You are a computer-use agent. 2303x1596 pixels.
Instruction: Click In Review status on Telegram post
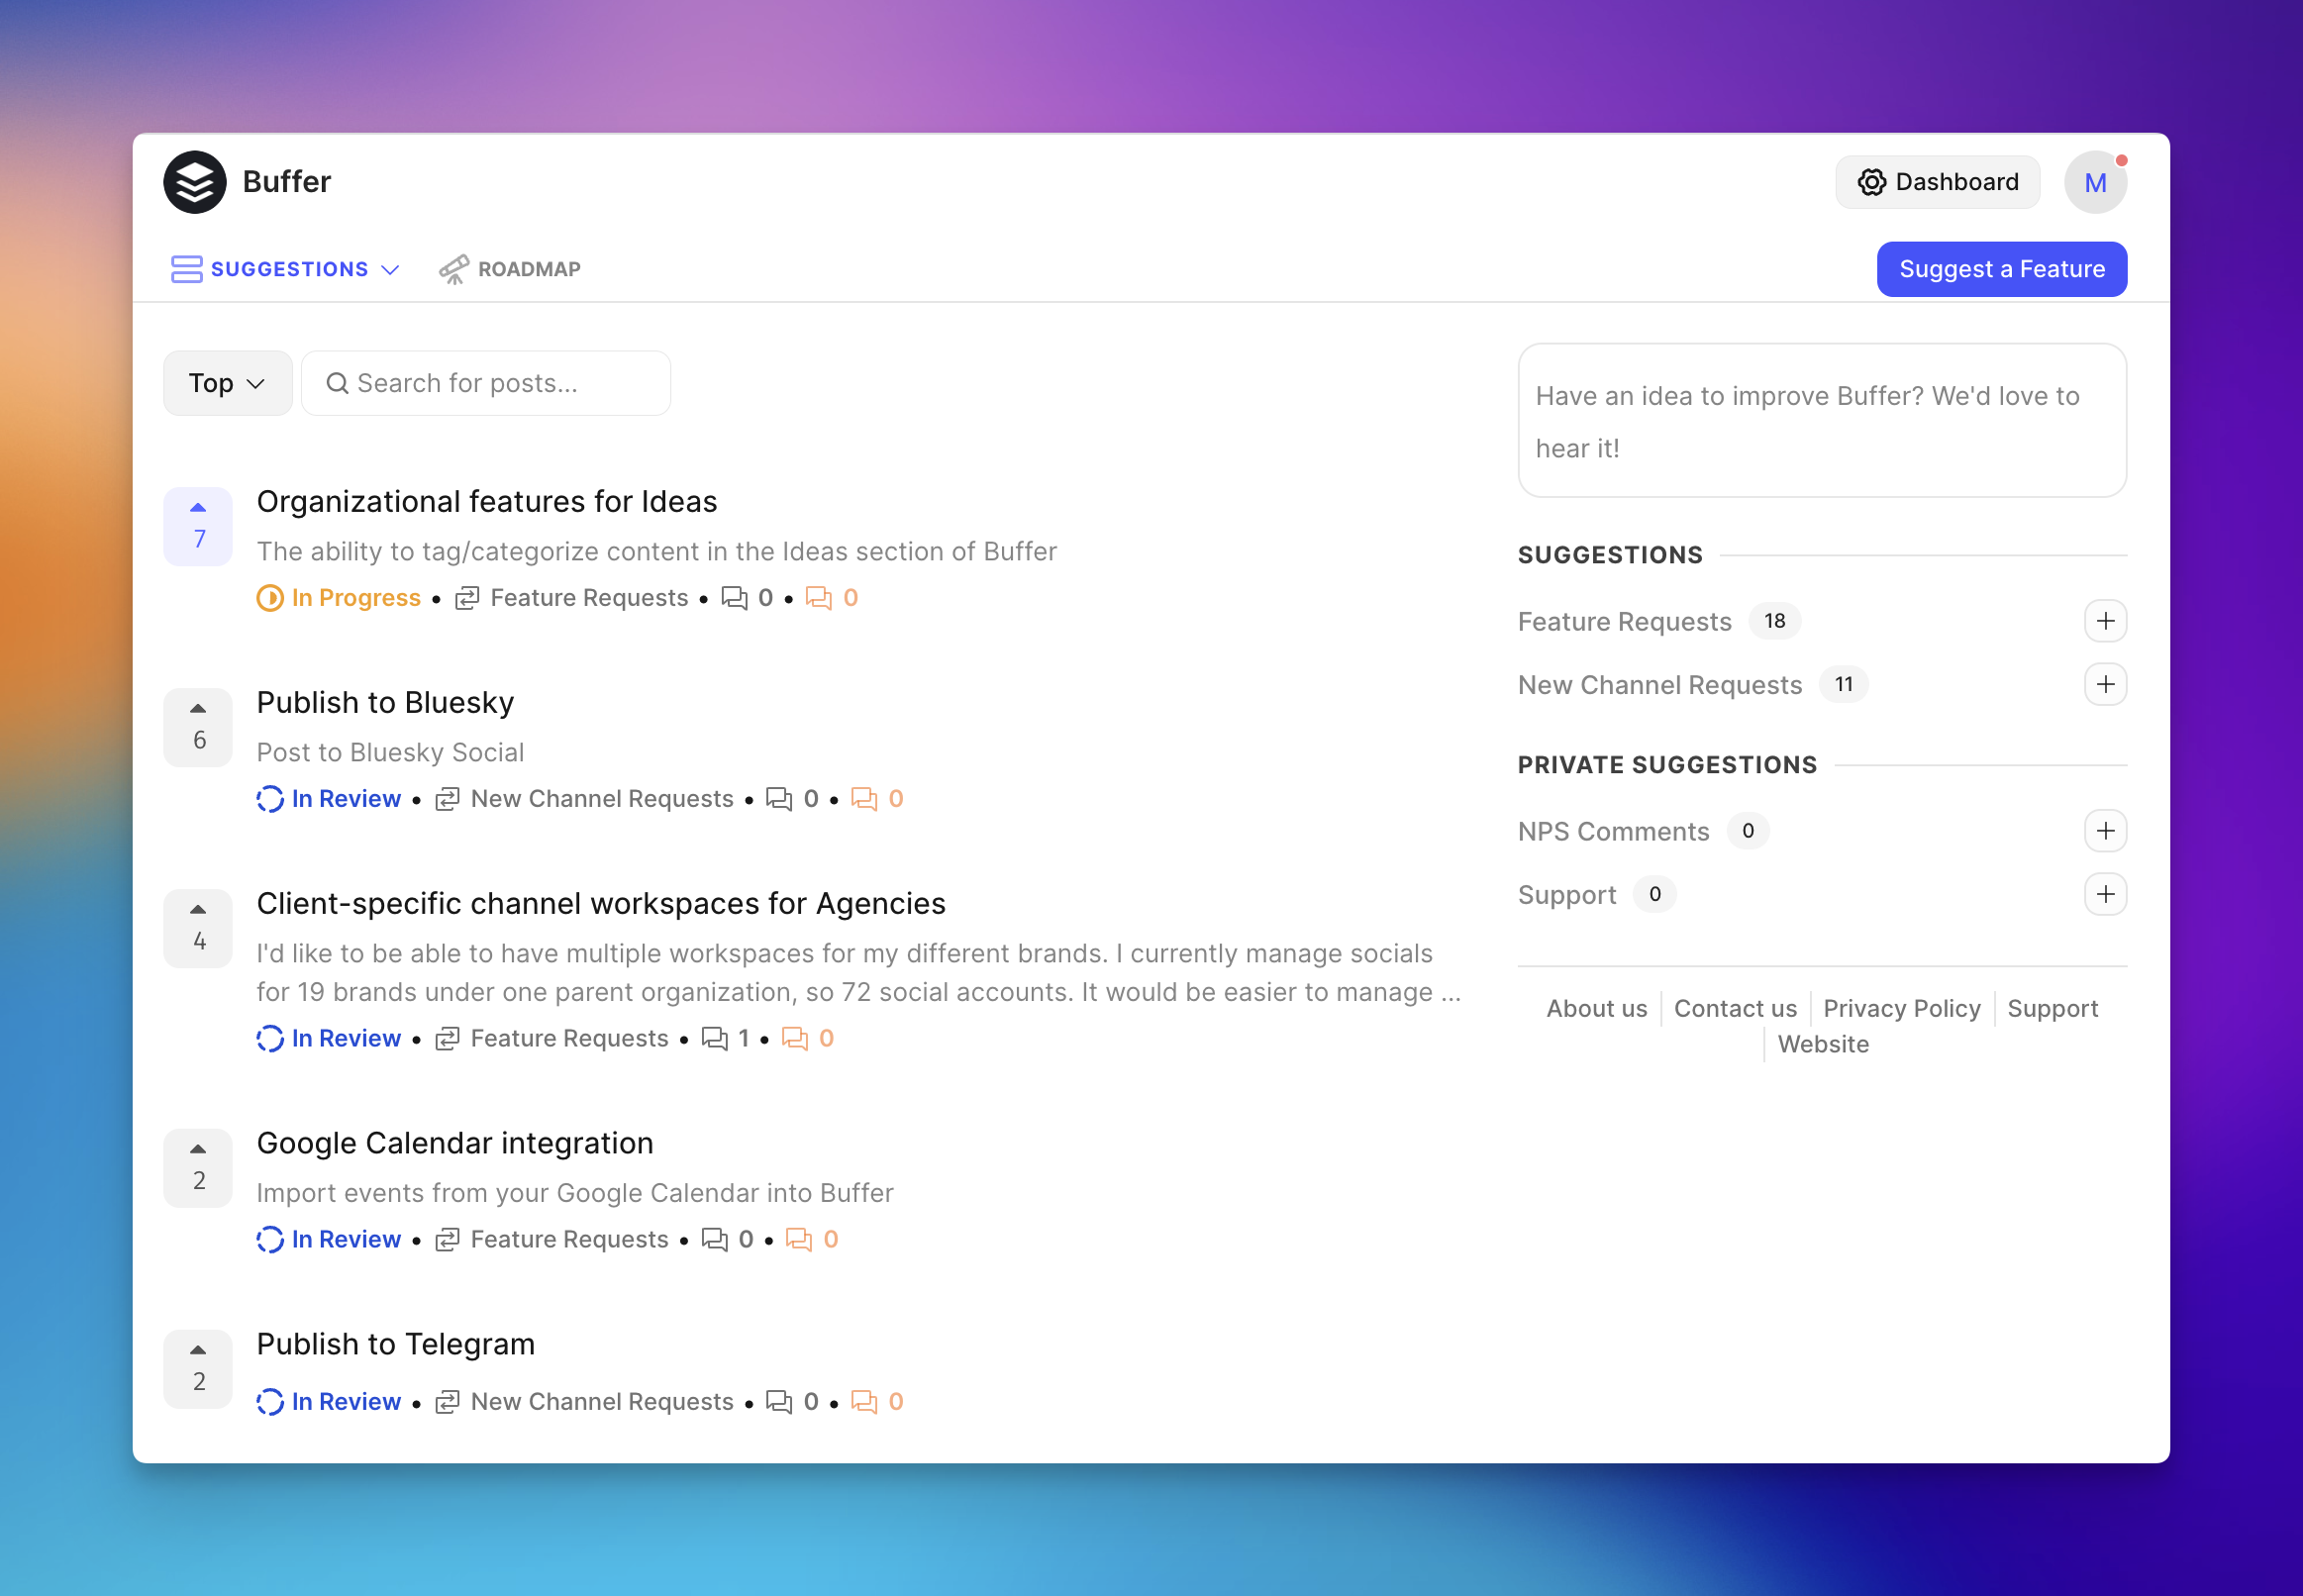tap(329, 1402)
